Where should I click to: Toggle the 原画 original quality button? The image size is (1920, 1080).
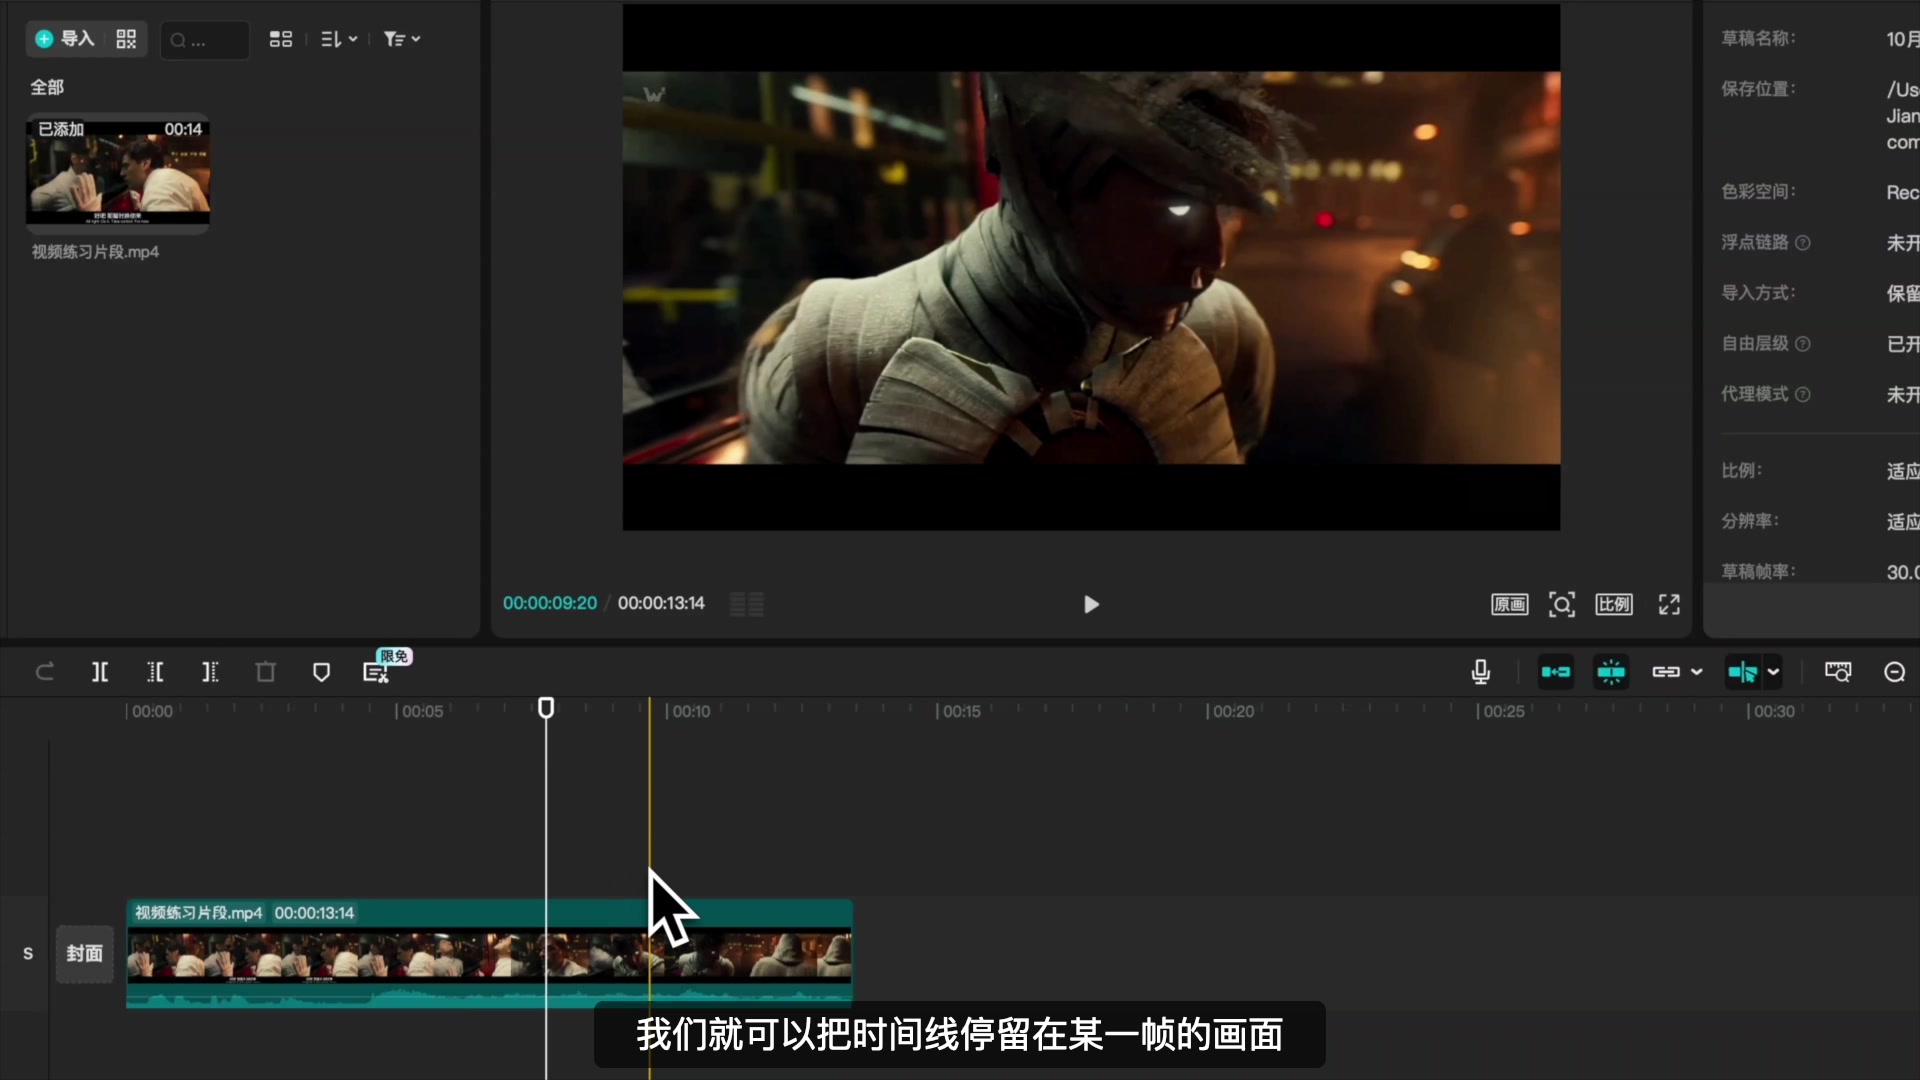tap(1510, 604)
